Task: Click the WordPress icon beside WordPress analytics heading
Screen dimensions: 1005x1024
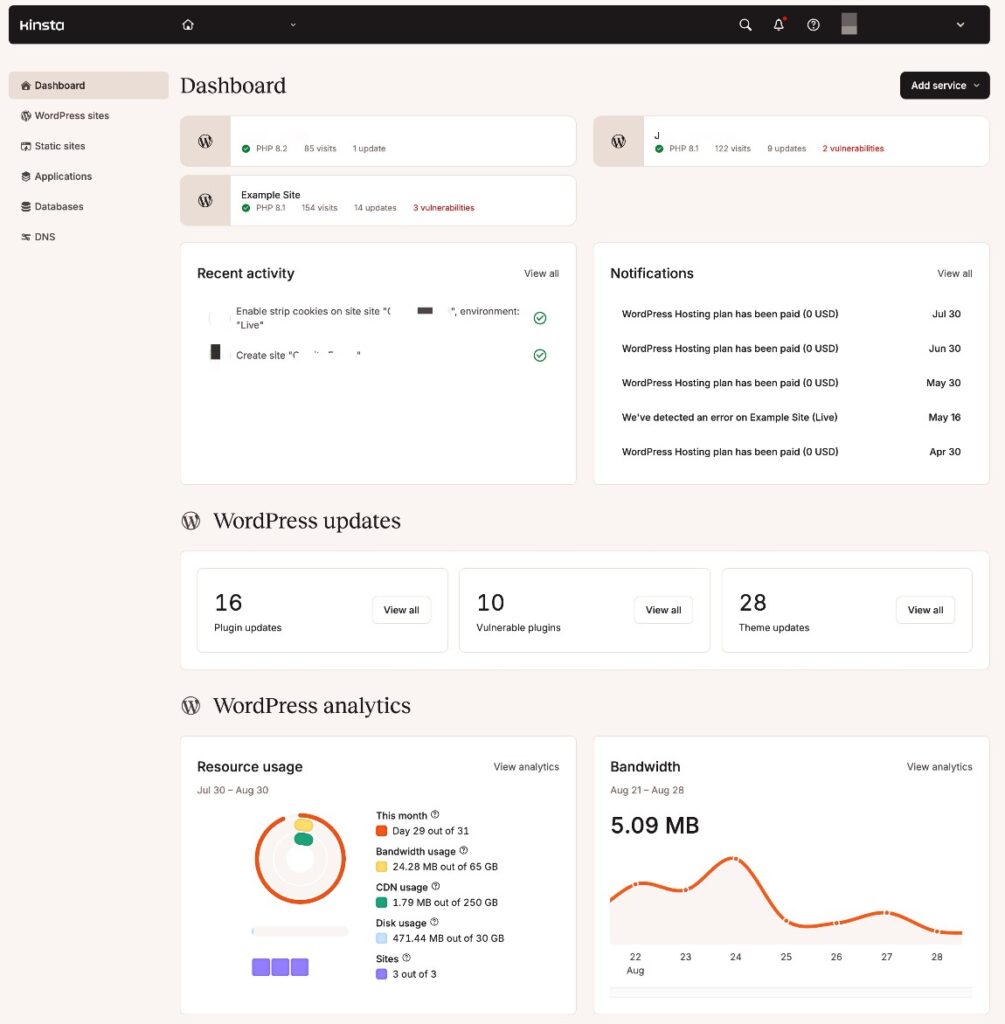Action: click(x=190, y=706)
